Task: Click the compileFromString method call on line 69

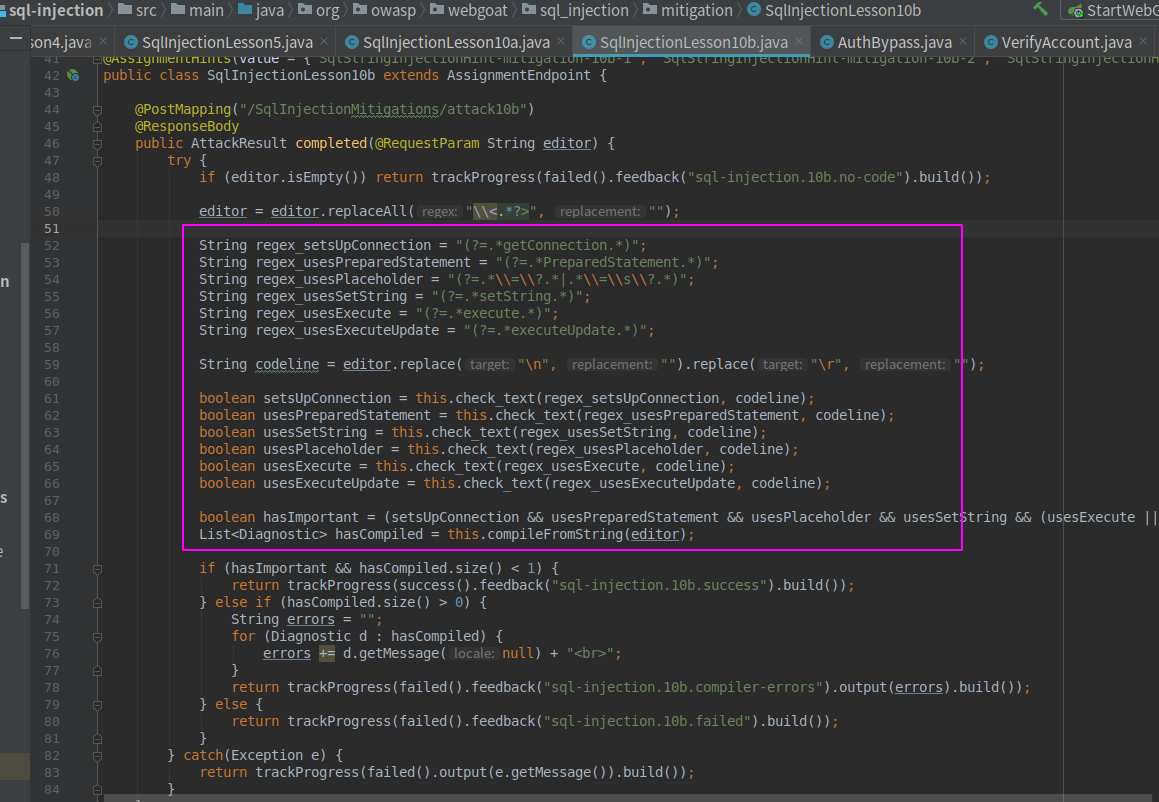Action: [x=551, y=534]
